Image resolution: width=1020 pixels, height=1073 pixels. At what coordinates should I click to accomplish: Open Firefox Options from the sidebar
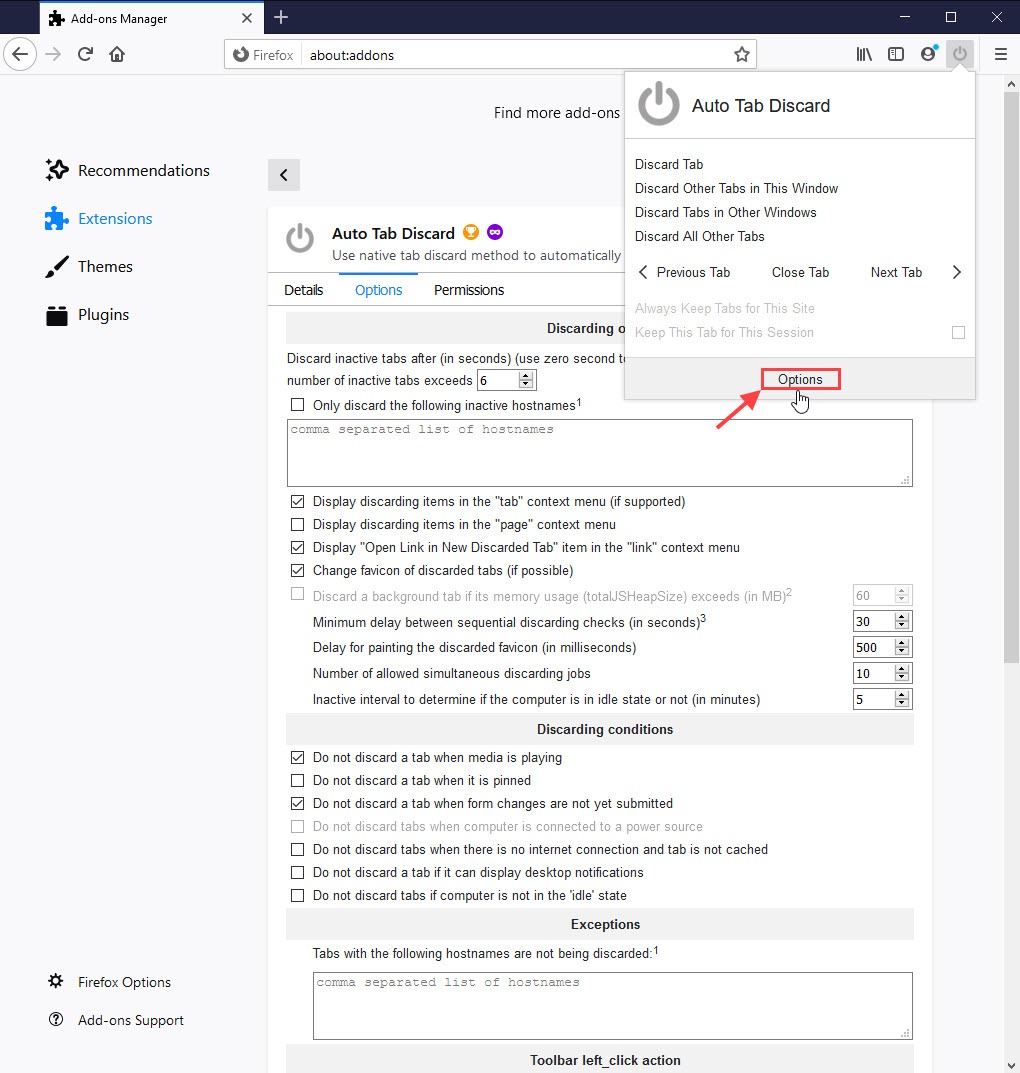pyautogui.click(x=122, y=982)
